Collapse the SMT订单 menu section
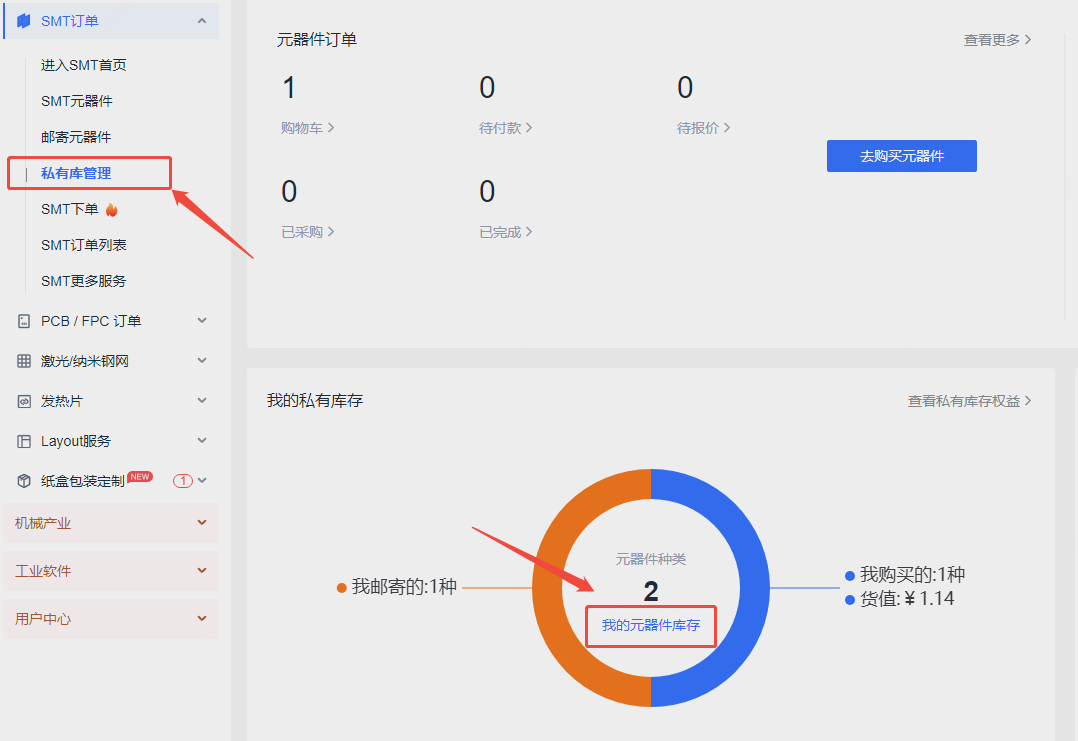The image size is (1078, 741). [202, 21]
